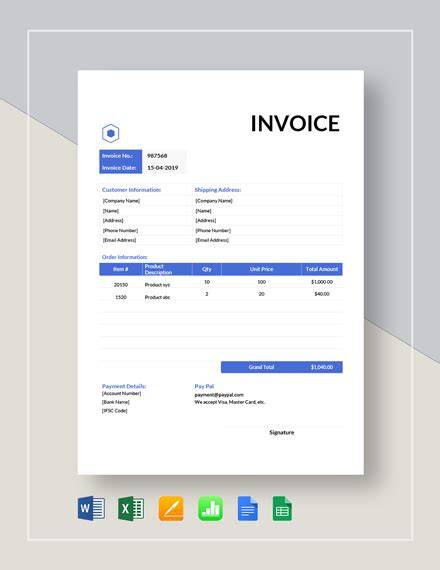Click the Signature line label
The height and width of the screenshot is (570, 440).
coord(282,432)
